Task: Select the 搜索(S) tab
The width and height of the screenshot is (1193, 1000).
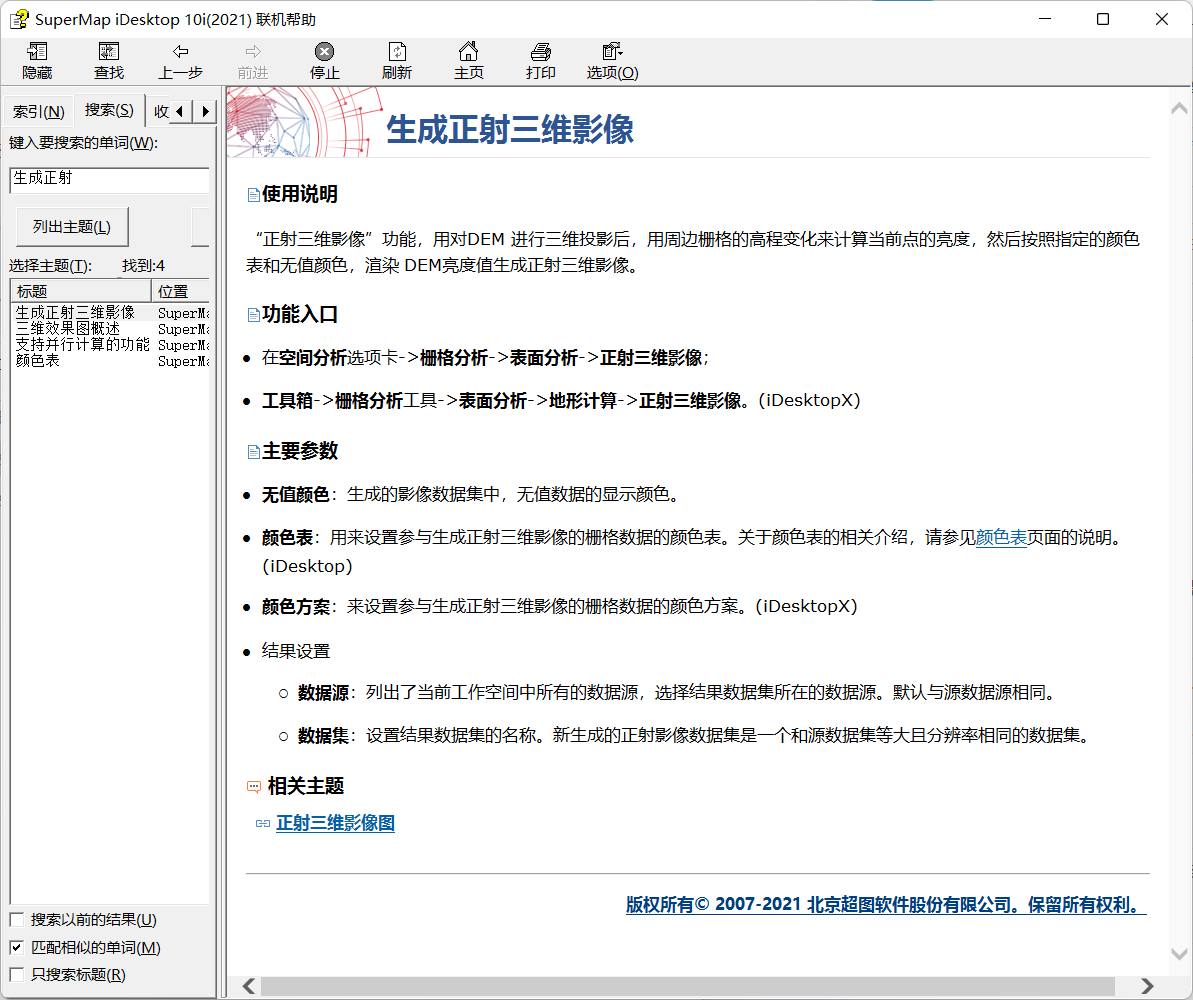Action: [109, 110]
